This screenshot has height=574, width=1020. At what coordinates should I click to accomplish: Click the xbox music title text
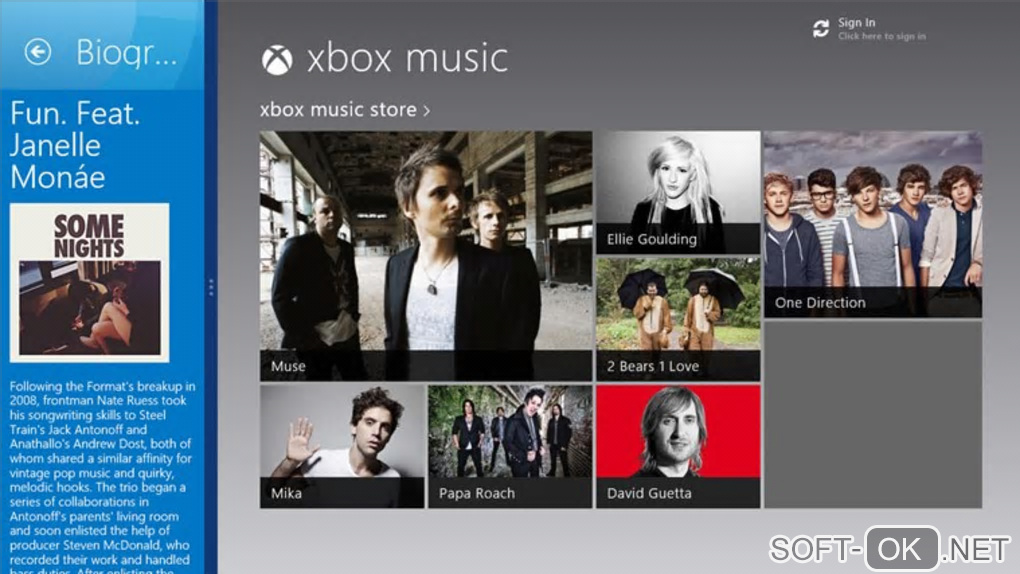coord(407,59)
